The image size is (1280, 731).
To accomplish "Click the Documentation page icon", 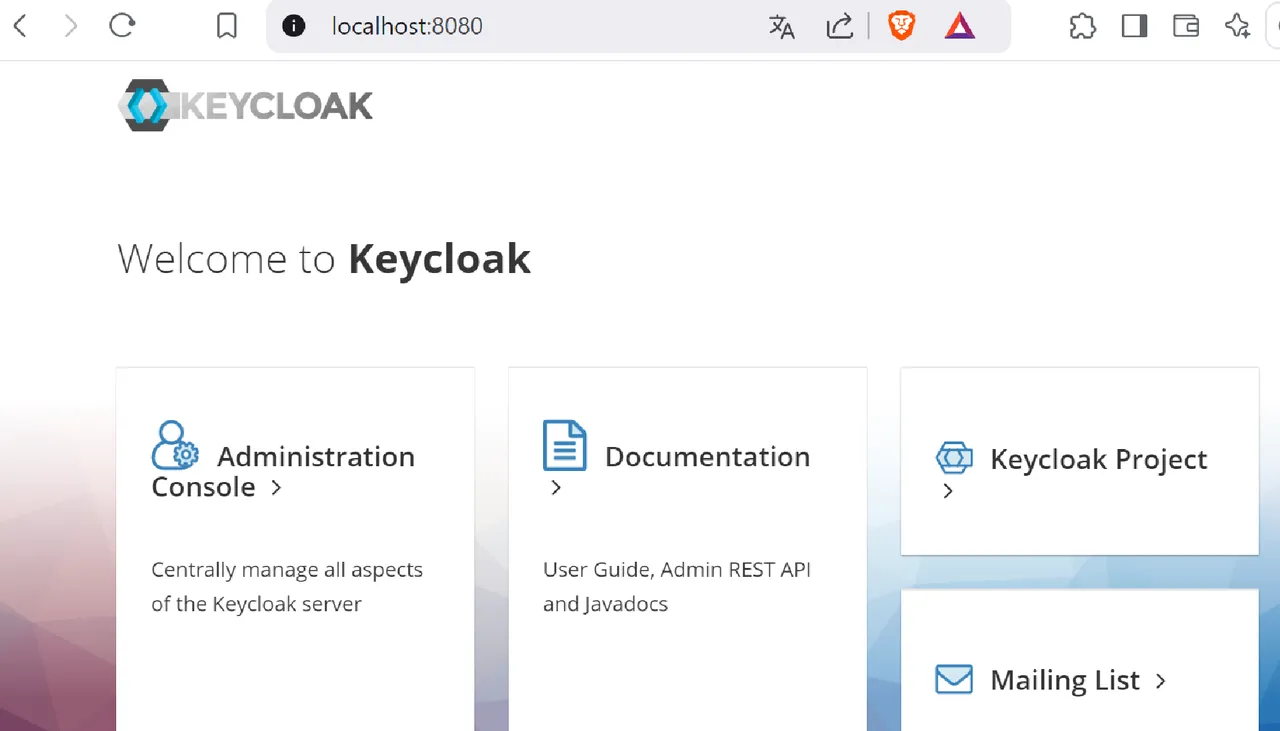I will coord(565,445).
